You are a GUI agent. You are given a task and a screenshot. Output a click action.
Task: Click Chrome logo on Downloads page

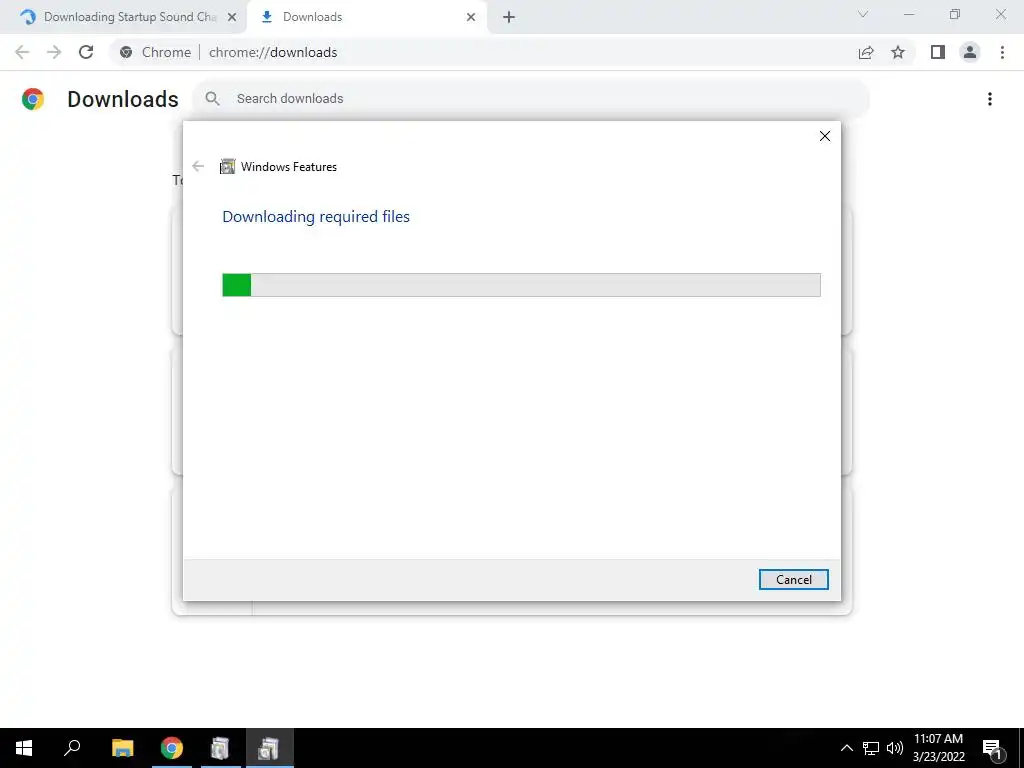[33, 99]
